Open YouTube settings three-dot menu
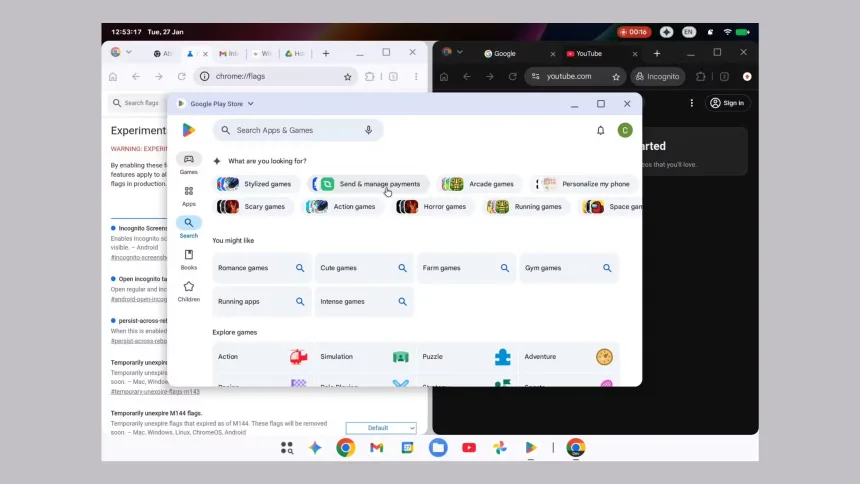This screenshot has width=860, height=484. pyautogui.click(x=692, y=103)
